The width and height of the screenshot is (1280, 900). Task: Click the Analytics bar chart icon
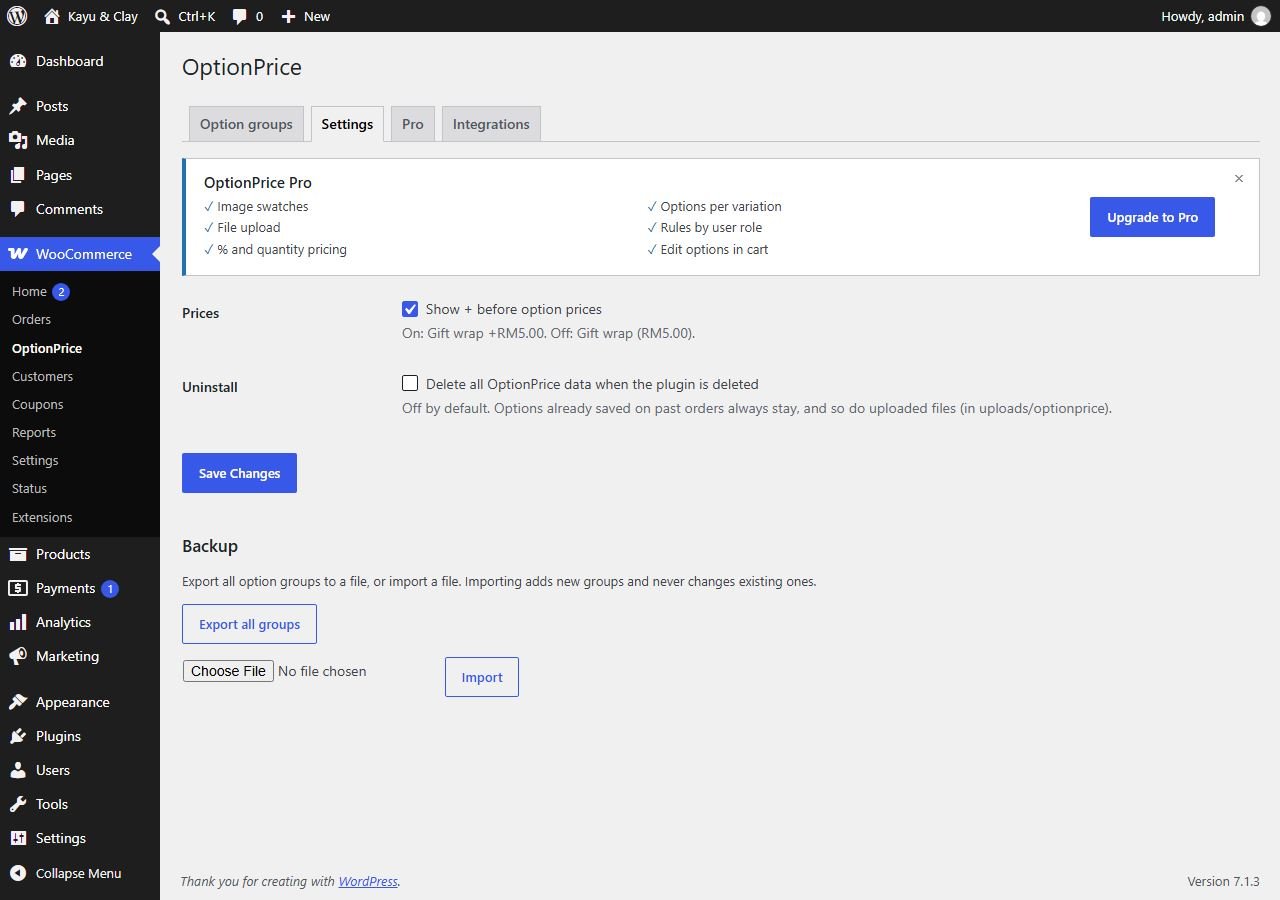tap(18, 622)
